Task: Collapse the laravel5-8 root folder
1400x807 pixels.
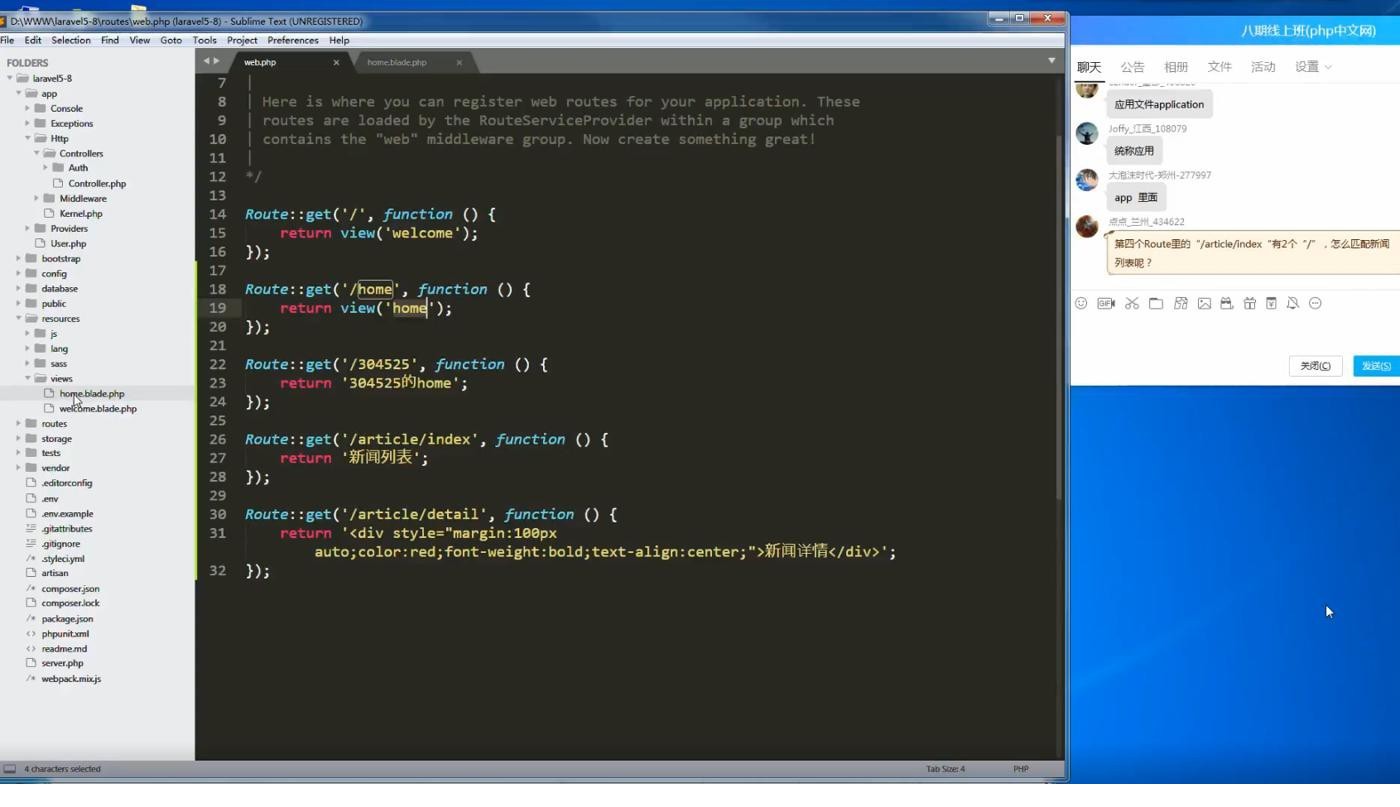Action: pos(10,78)
